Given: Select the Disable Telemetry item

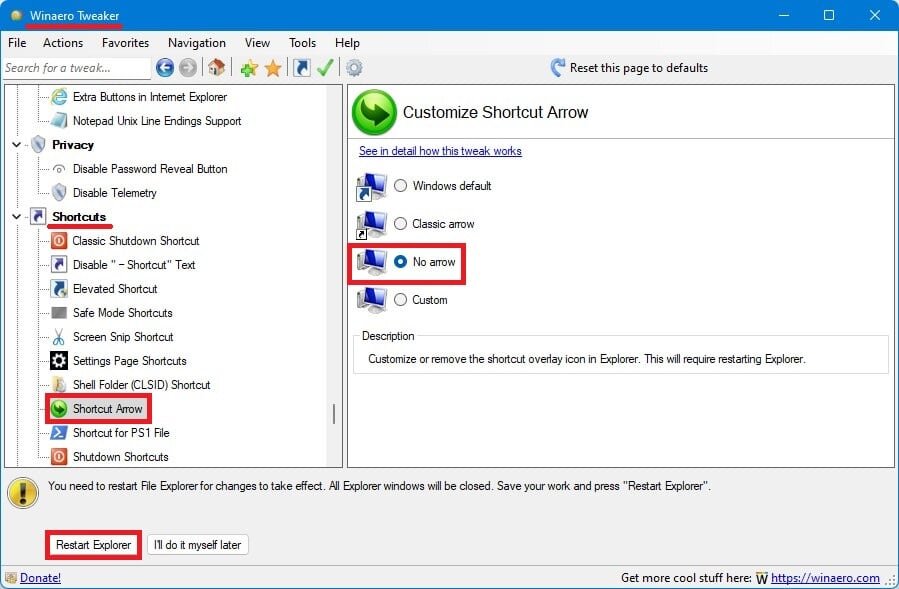Looking at the screenshot, I should [115, 193].
